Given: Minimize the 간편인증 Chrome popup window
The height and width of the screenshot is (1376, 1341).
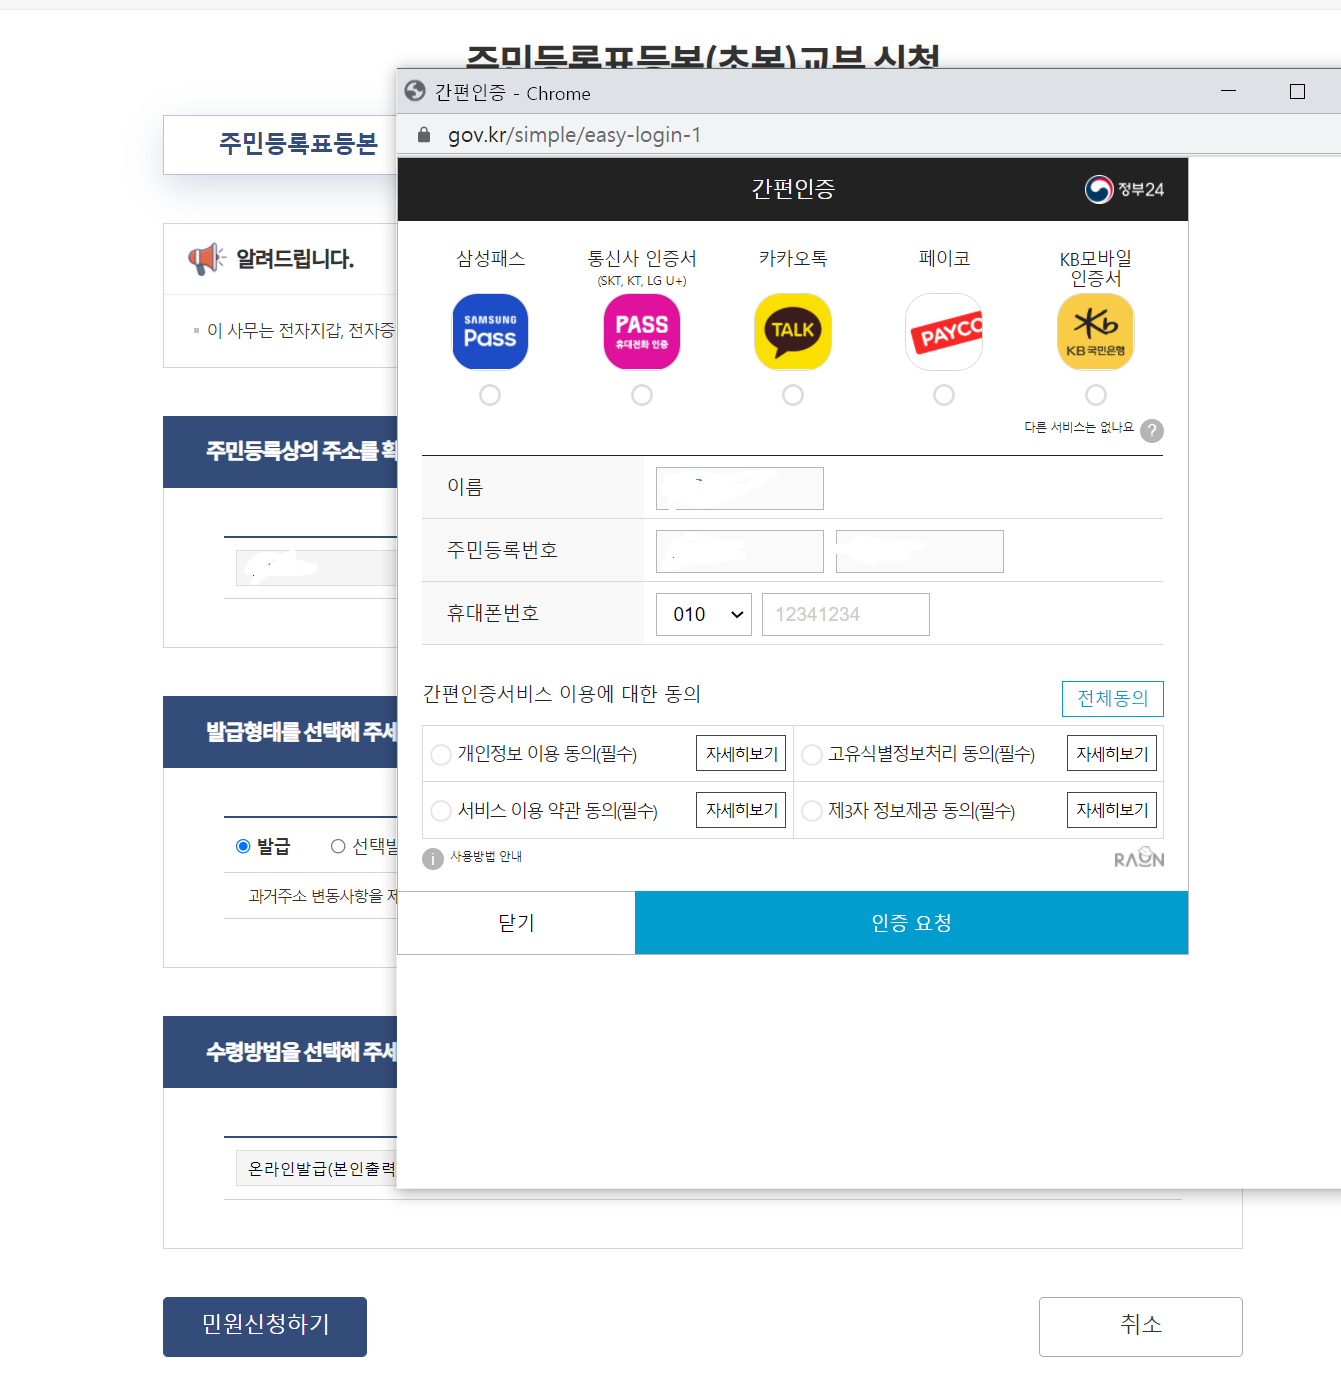Looking at the screenshot, I should [x=1229, y=91].
